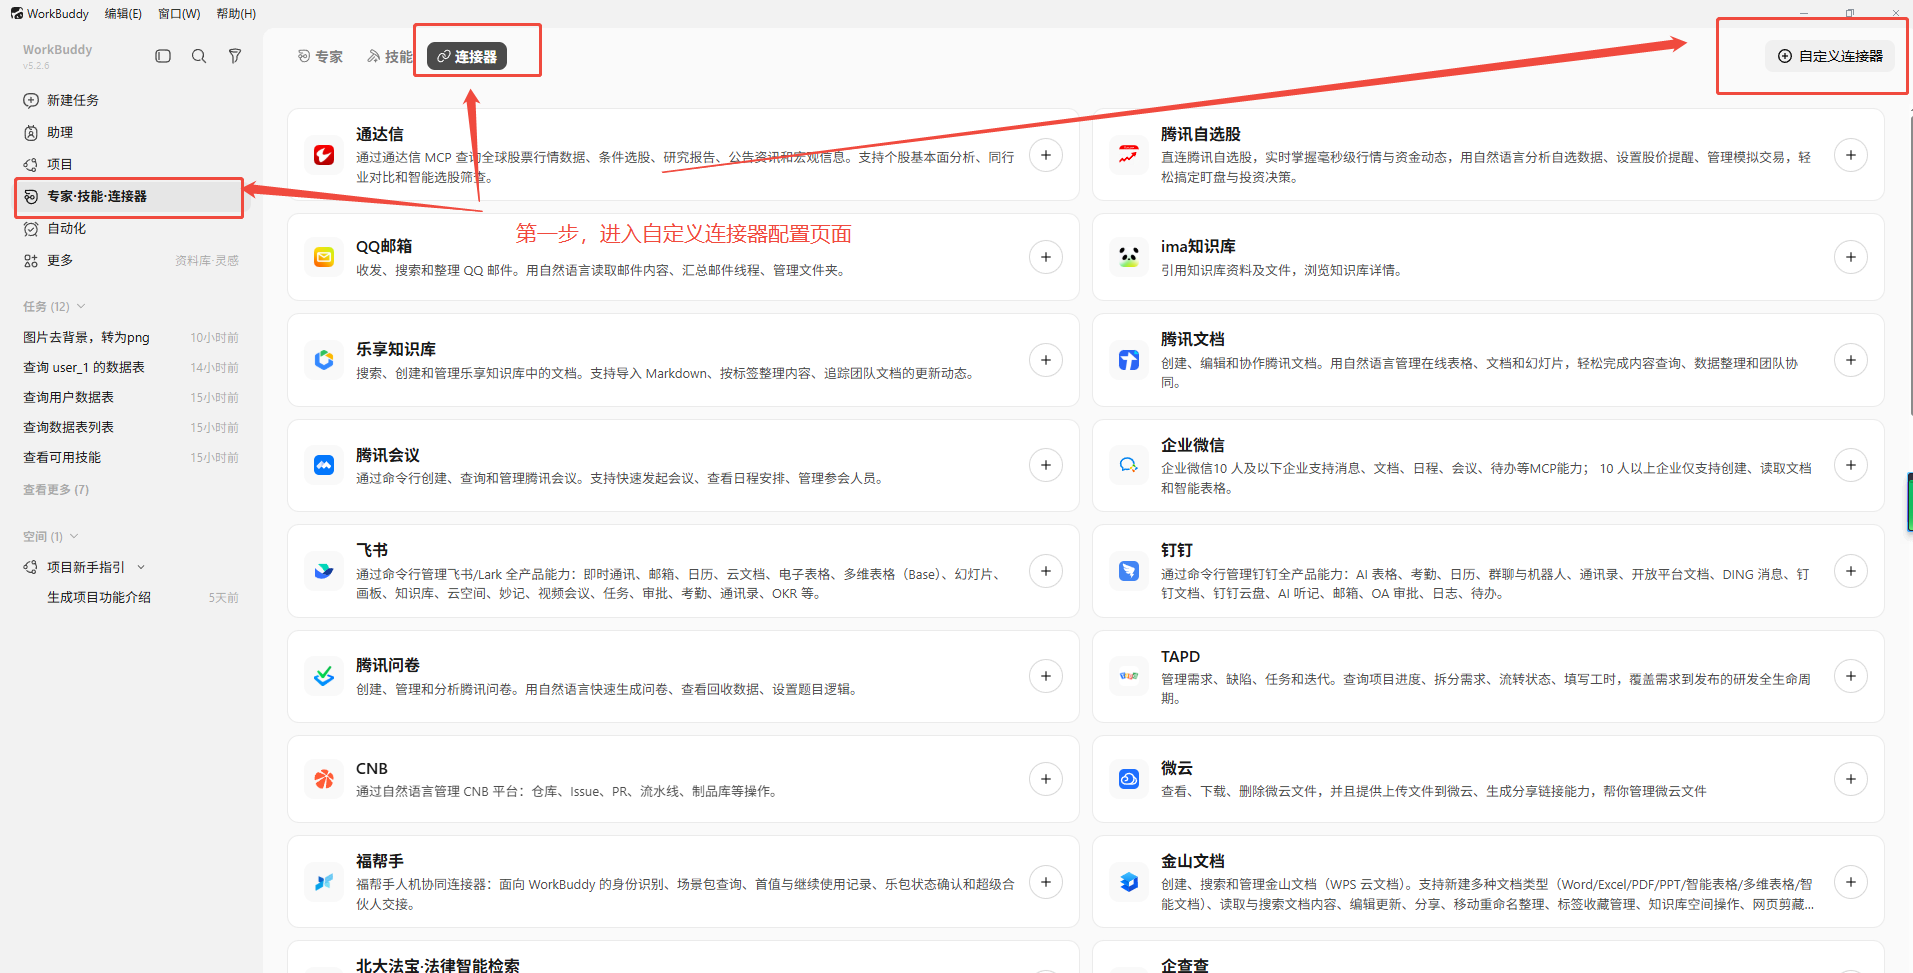1913x973 pixels.
Task: Click the WorkBuddy title bar logo
Action: [16, 13]
